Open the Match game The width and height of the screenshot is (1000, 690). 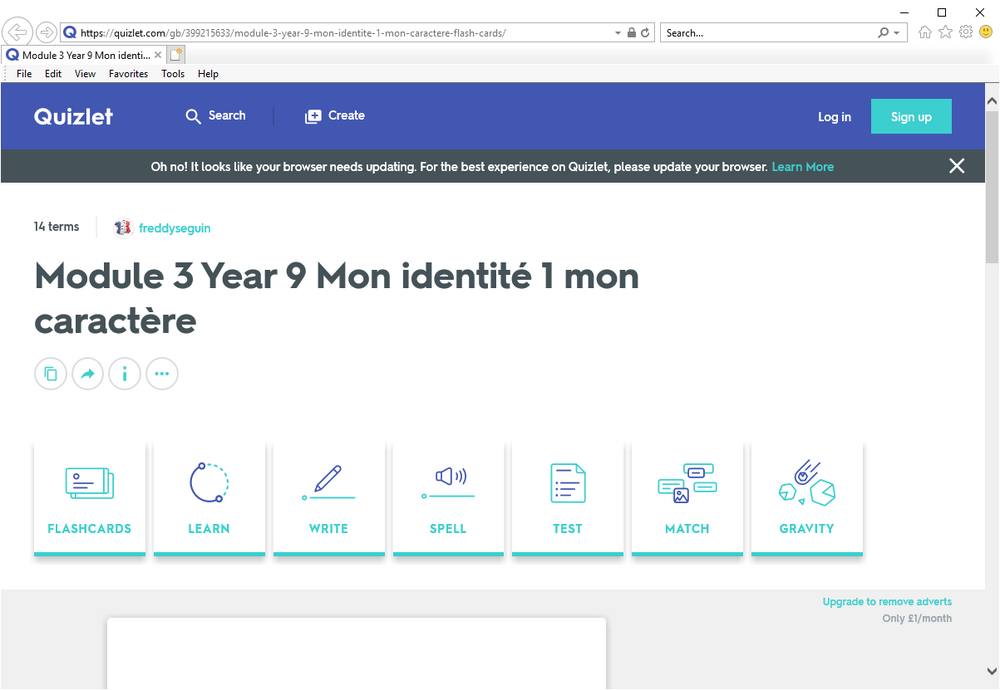pos(688,499)
